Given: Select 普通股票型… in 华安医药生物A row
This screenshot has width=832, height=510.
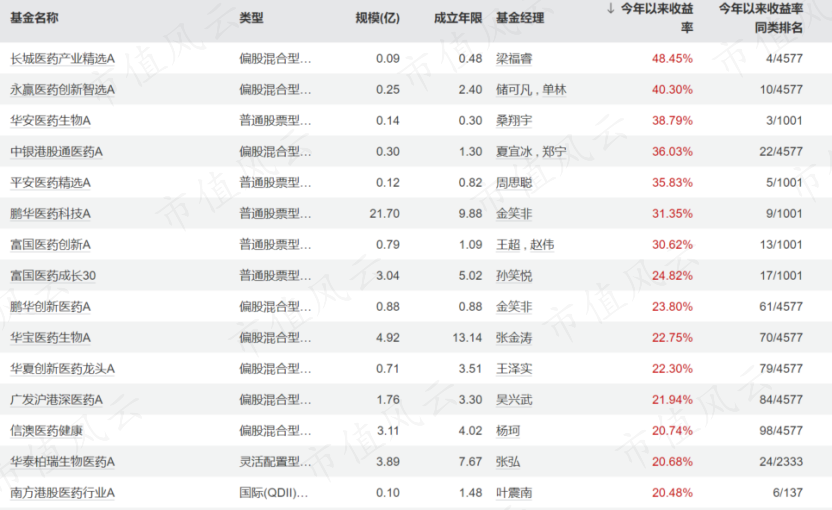Looking at the screenshot, I should pos(275,120).
